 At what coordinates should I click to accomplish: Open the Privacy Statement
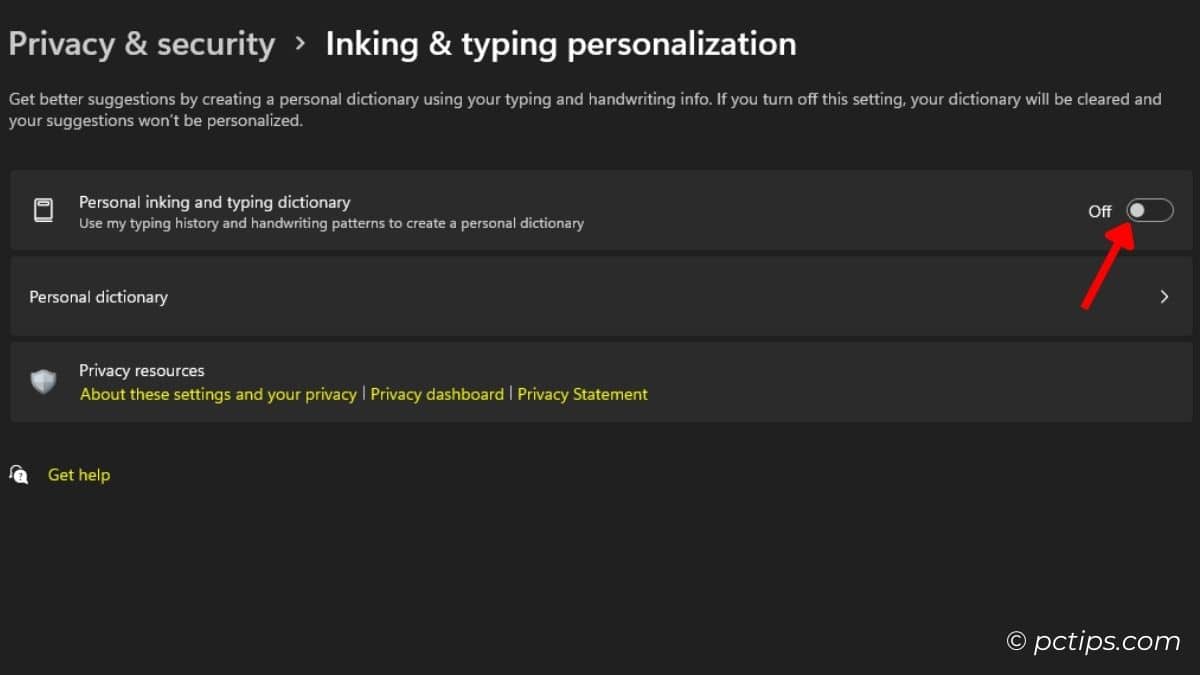pyautogui.click(x=582, y=394)
